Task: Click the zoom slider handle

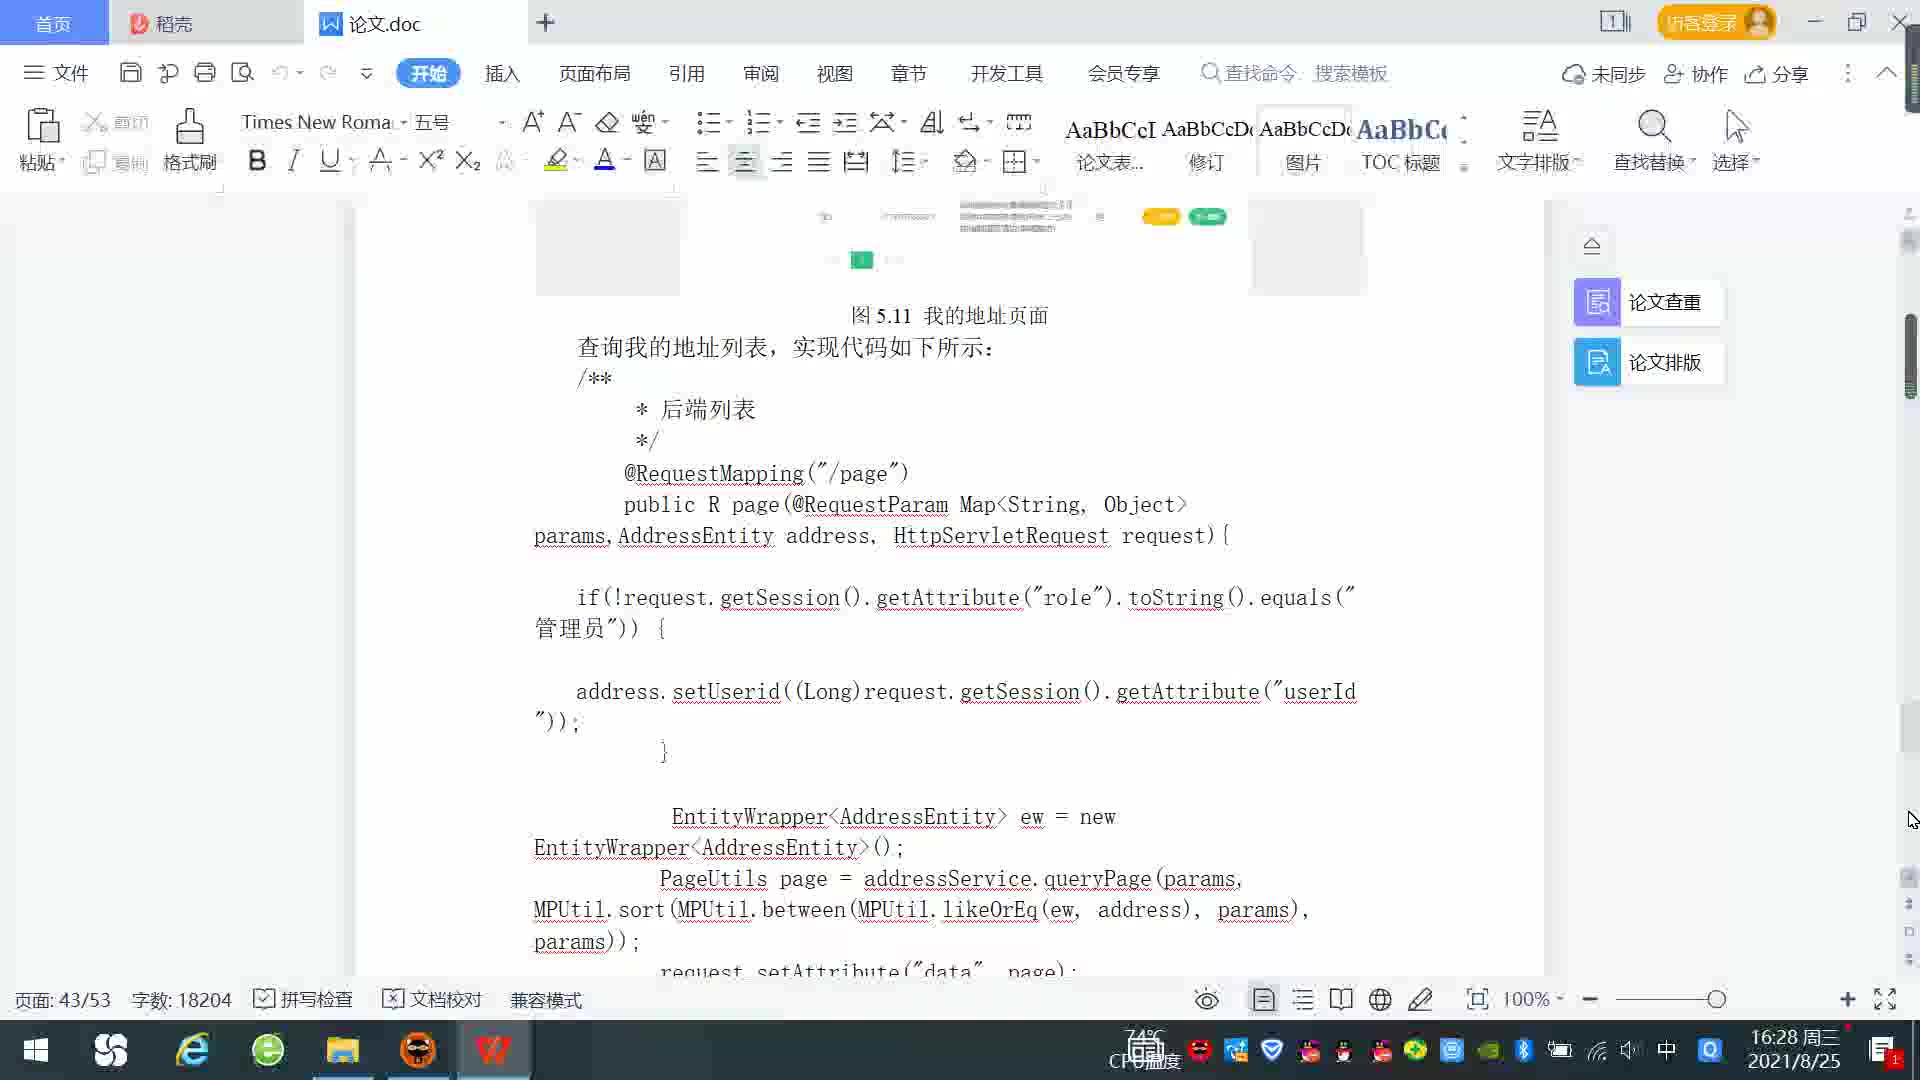Action: 1716,999
